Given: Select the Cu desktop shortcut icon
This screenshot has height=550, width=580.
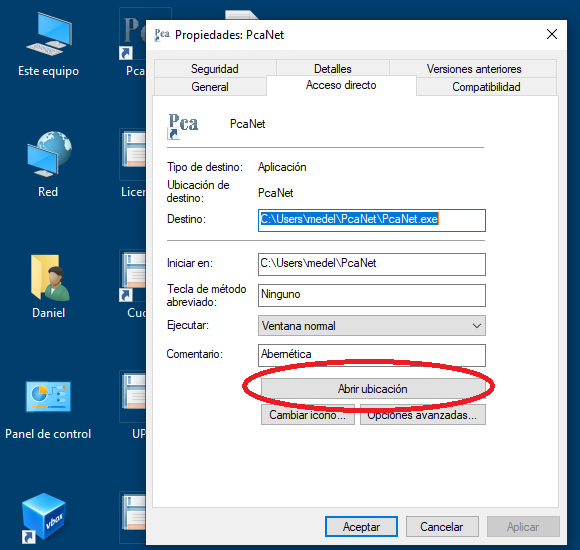Looking at the screenshot, I should pos(133,285).
